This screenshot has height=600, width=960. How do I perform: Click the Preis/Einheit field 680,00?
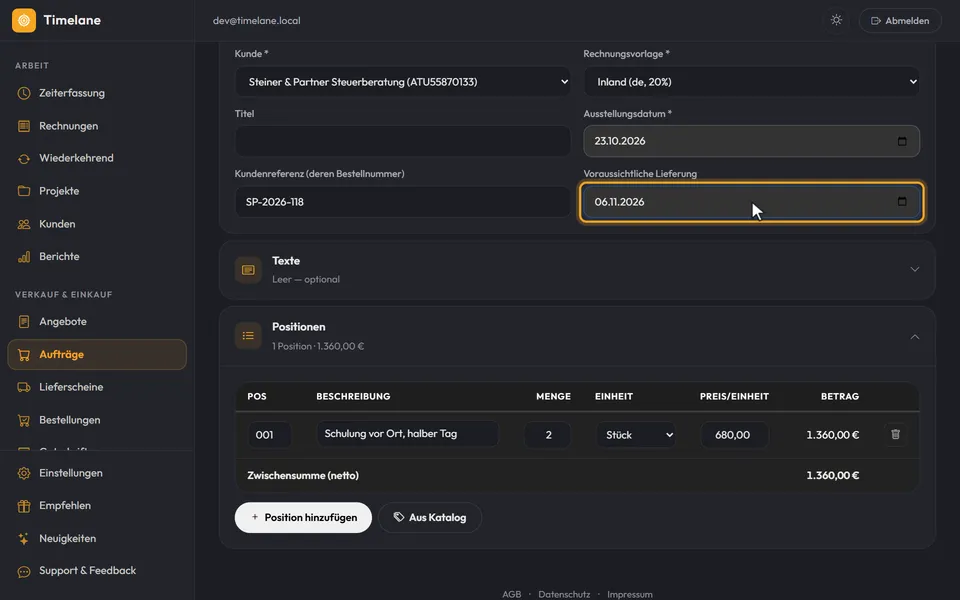734,435
